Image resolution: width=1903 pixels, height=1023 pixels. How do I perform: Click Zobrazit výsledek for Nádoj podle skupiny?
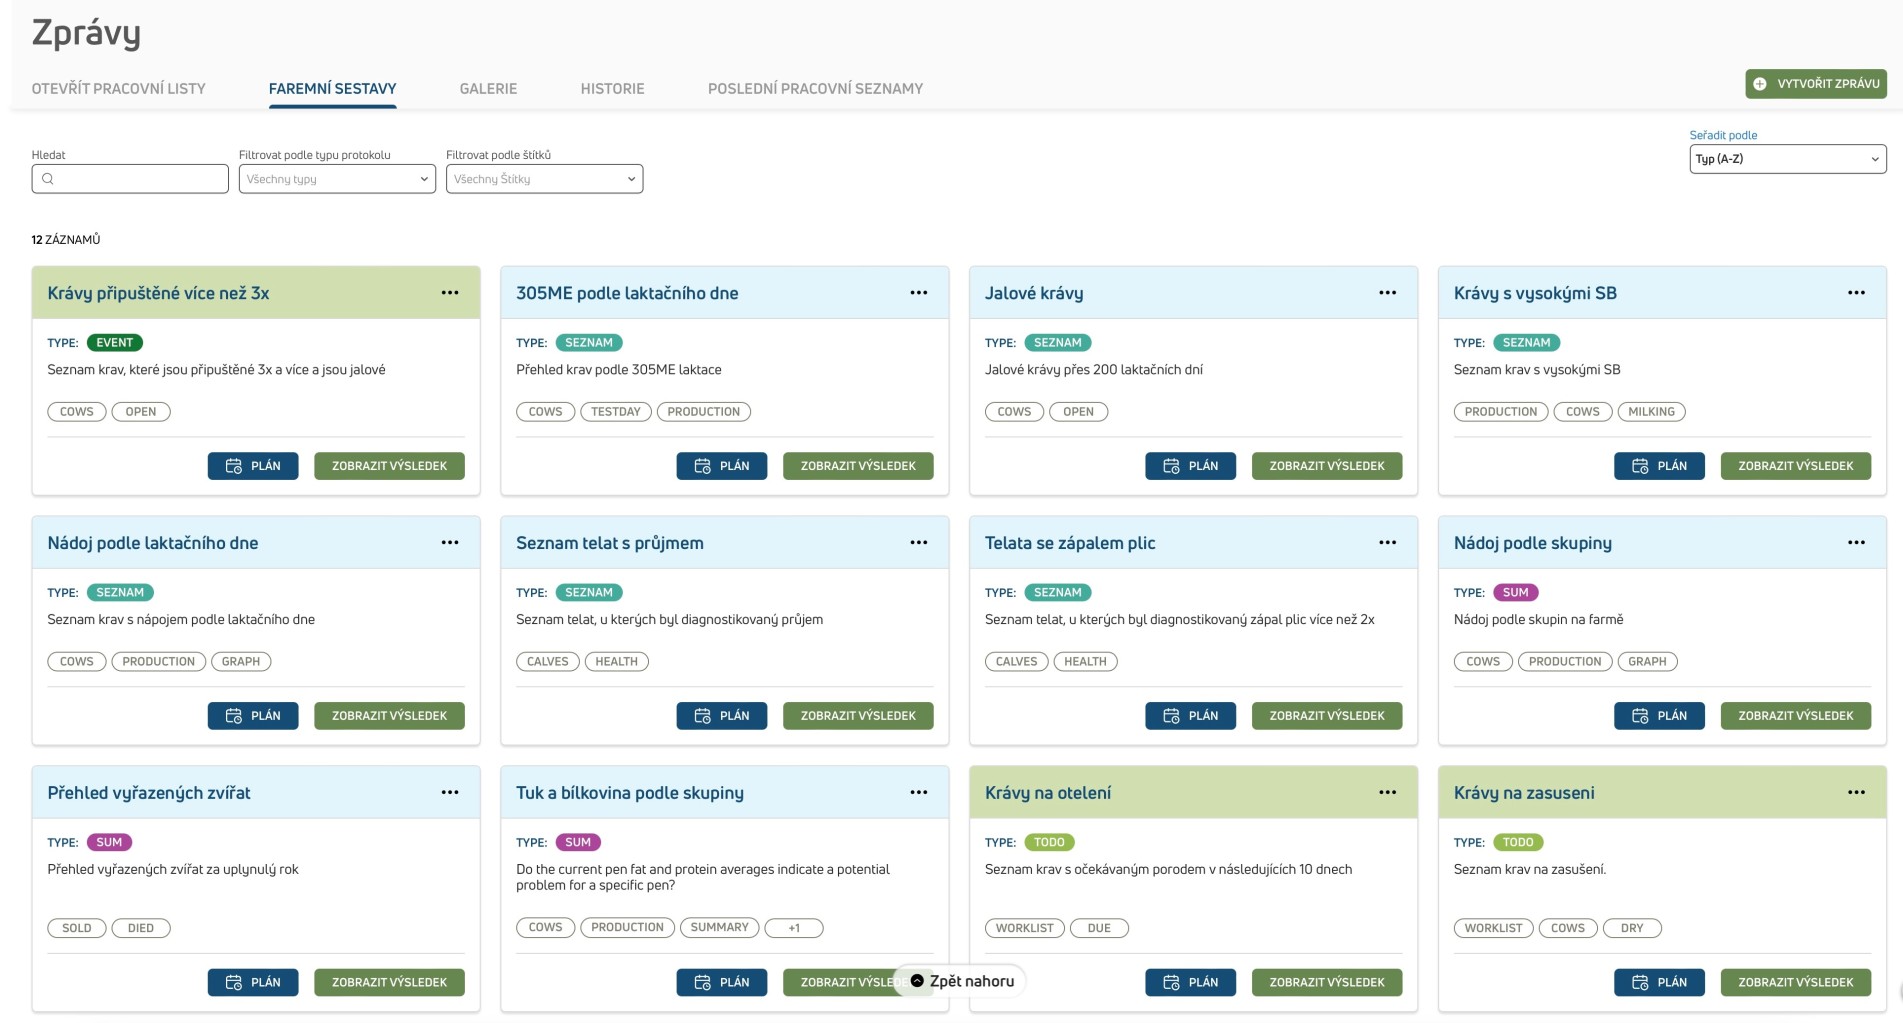pyautogui.click(x=1796, y=716)
